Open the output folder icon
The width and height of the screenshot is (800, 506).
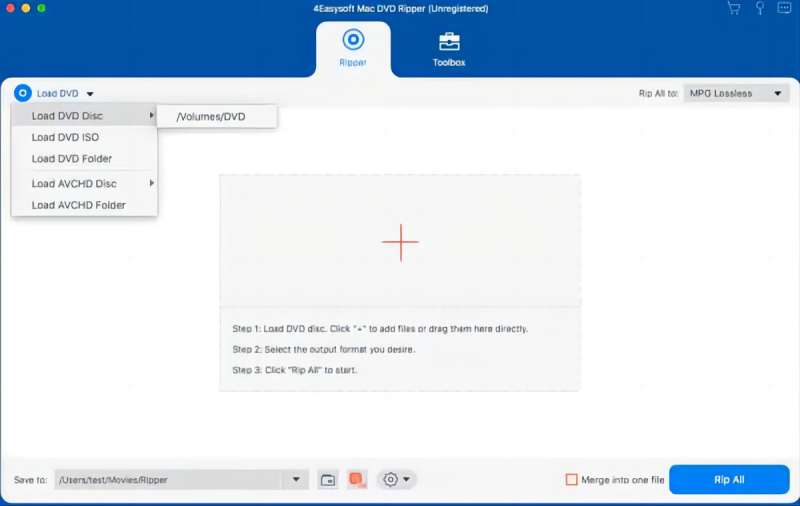(328, 480)
